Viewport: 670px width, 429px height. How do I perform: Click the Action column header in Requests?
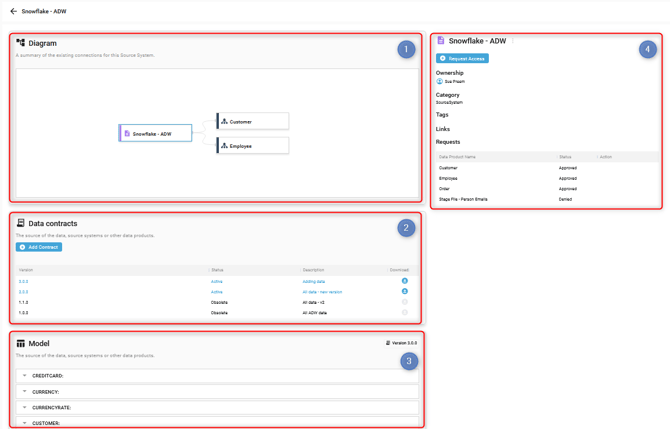click(x=605, y=157)
